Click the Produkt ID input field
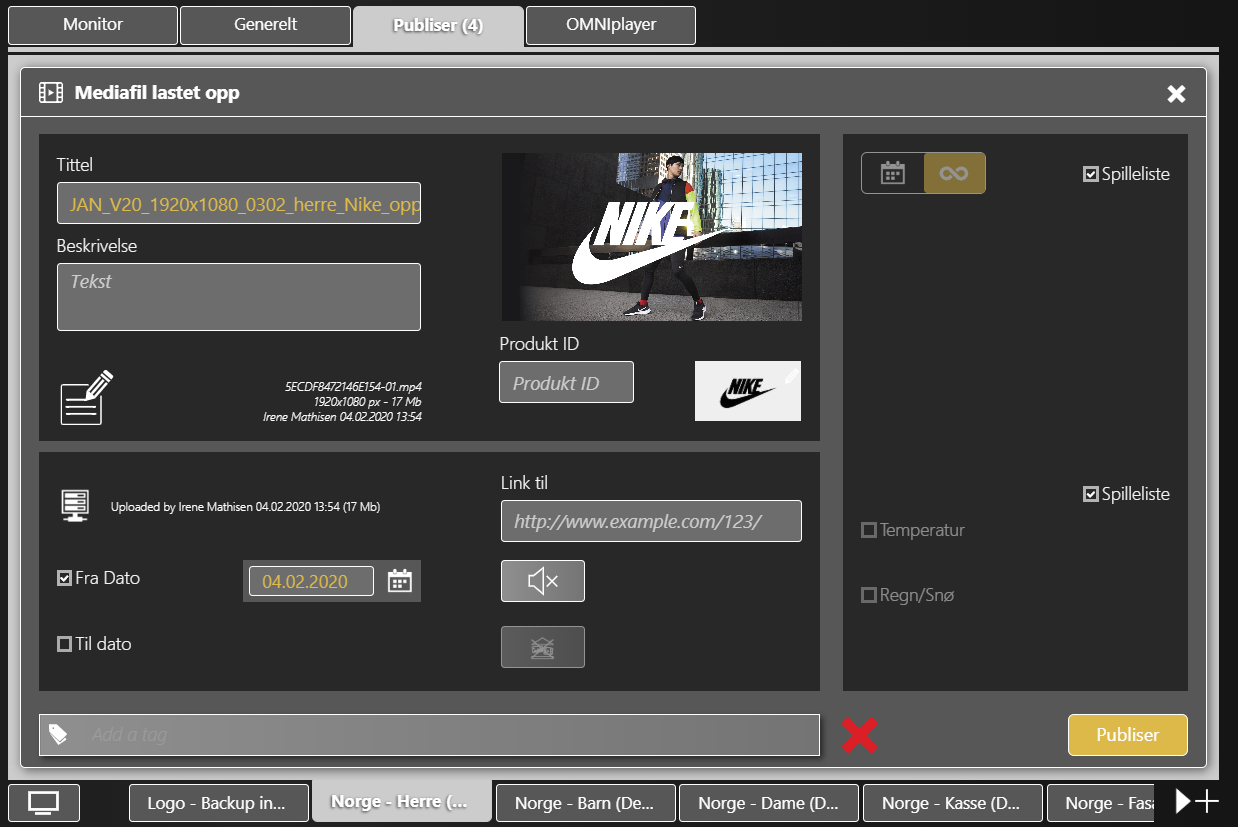The height and width of the screenshot is (827, 1238). (566, 382)
